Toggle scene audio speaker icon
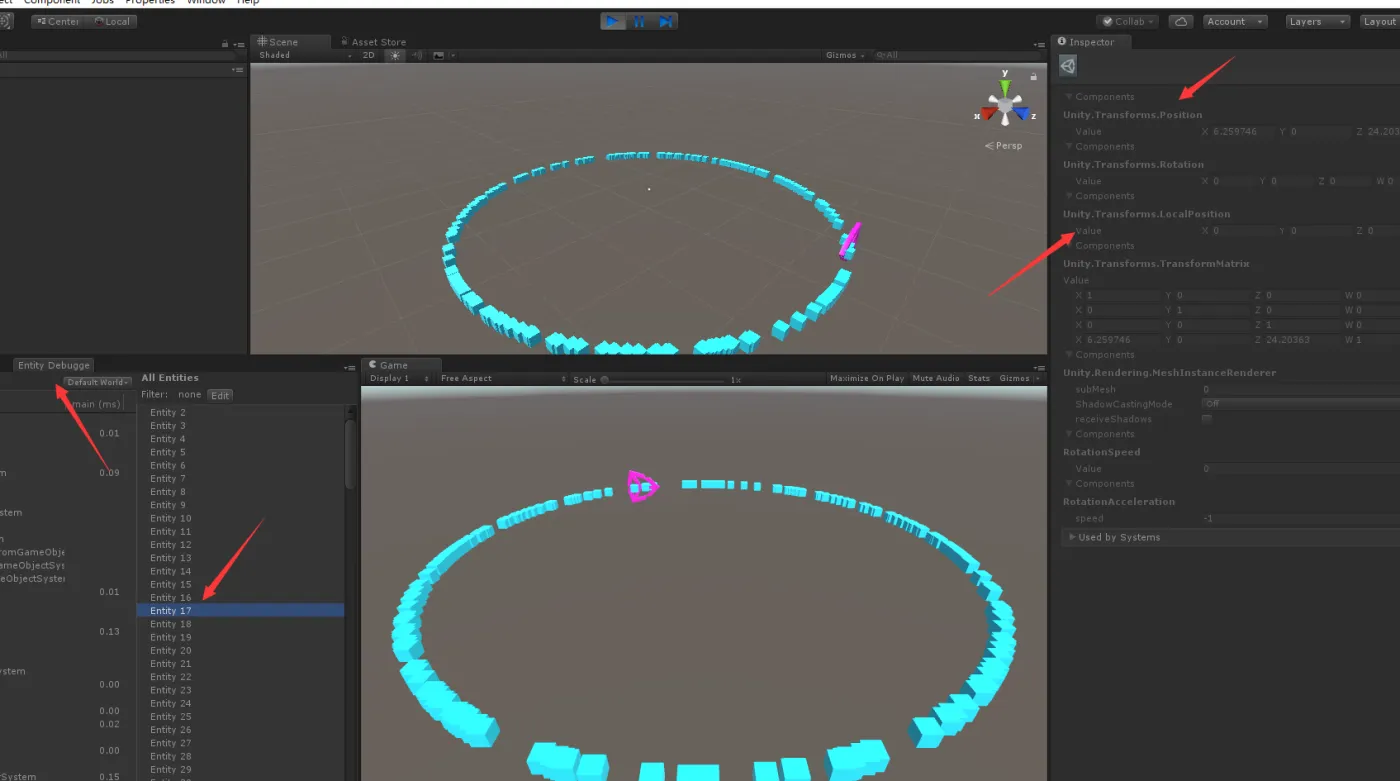The image size is (1400, 781). 417,55
